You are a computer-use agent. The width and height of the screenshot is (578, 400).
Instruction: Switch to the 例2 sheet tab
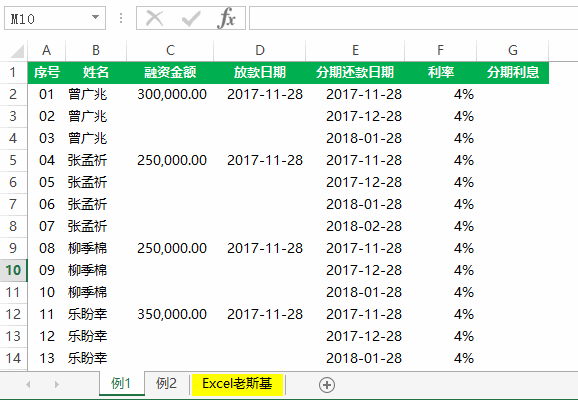166,384
